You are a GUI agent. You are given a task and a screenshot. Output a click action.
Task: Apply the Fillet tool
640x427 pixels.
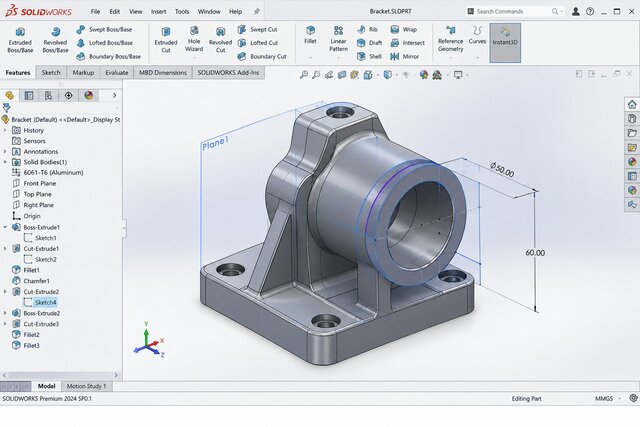(310, 36)
